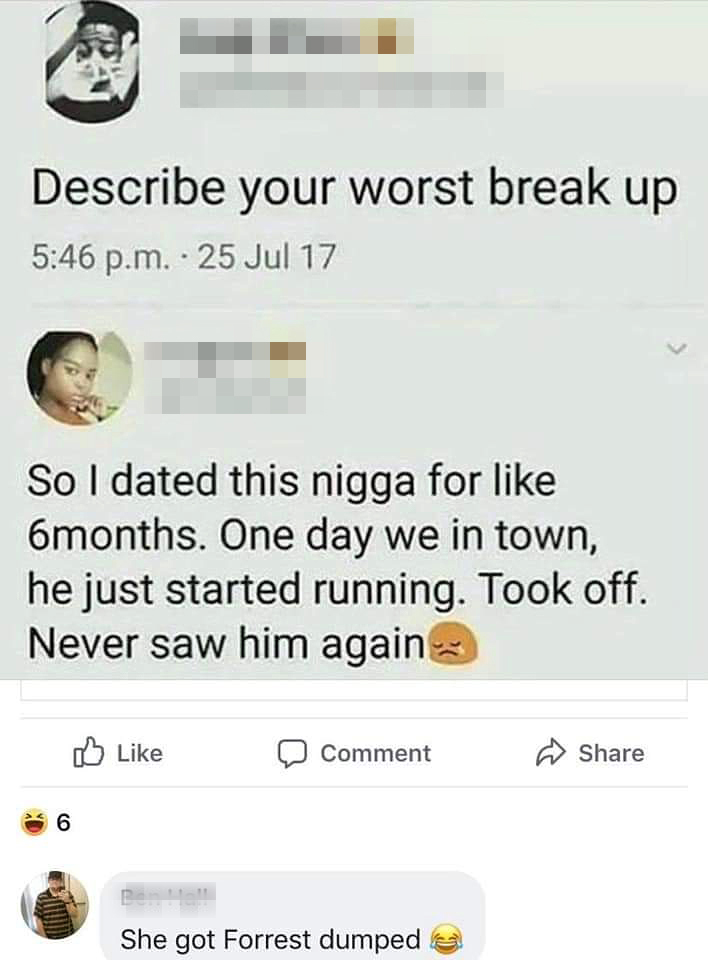Click the Like thumbs-up icon

click(86, 752)
